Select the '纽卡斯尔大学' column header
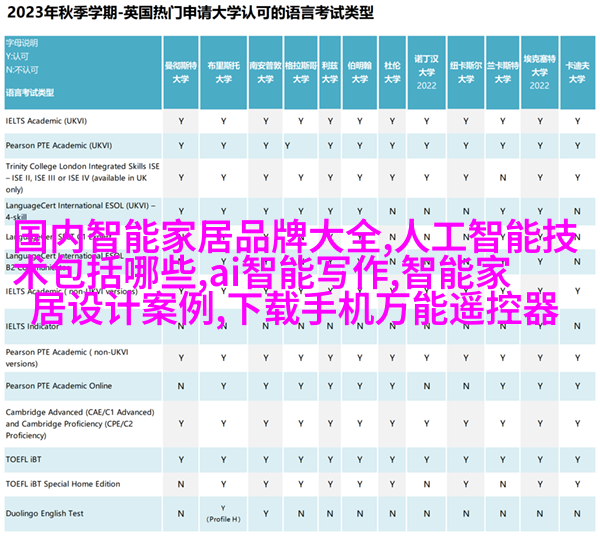Viewport: 600px width, 536px height. [466, 72]
